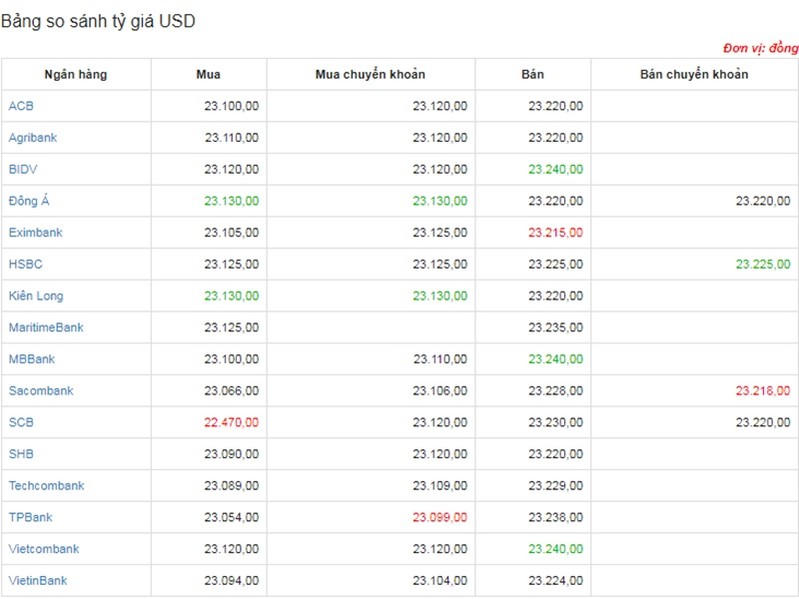Viewport: 799px width, 599px height.
Task: Click the Mua column header
Action: 208,75
